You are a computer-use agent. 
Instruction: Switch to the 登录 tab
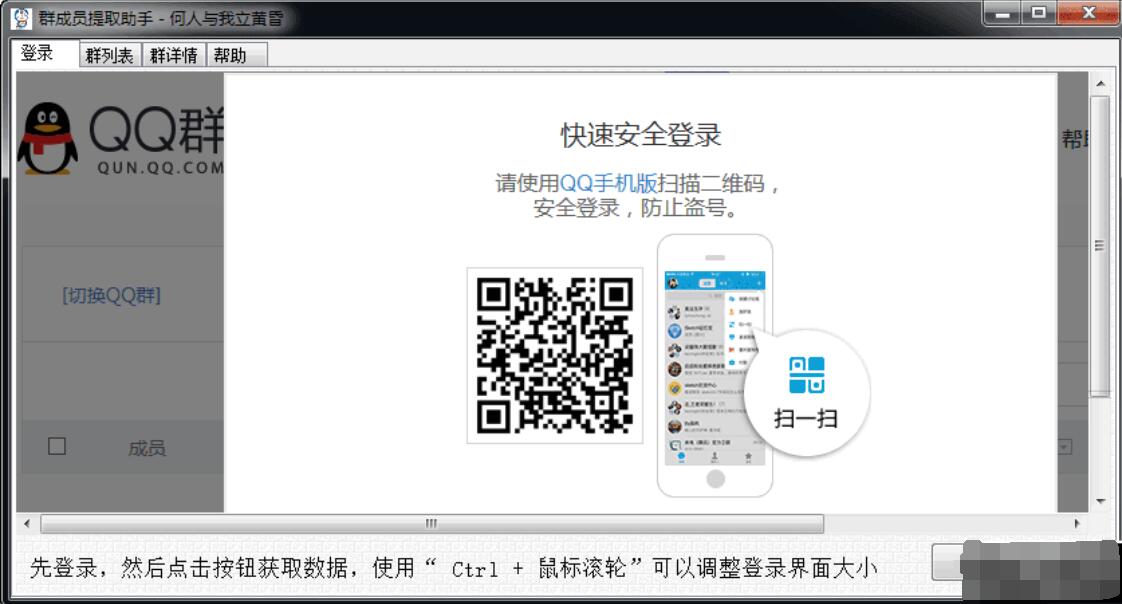tap(45, 54)
